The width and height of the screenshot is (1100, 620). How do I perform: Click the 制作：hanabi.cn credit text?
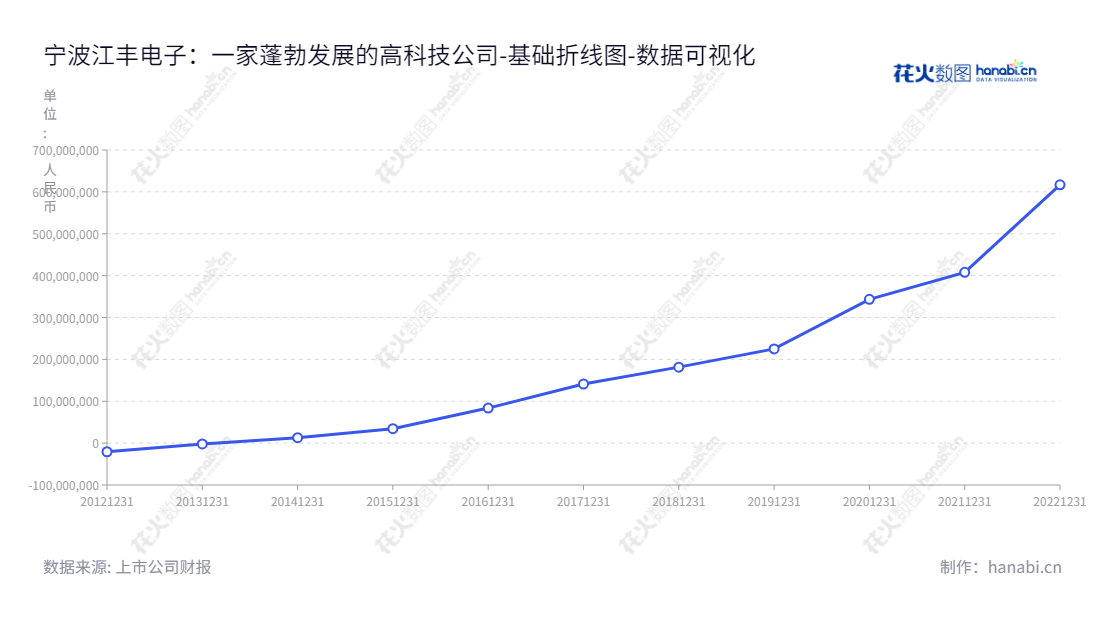[1000, 567]
